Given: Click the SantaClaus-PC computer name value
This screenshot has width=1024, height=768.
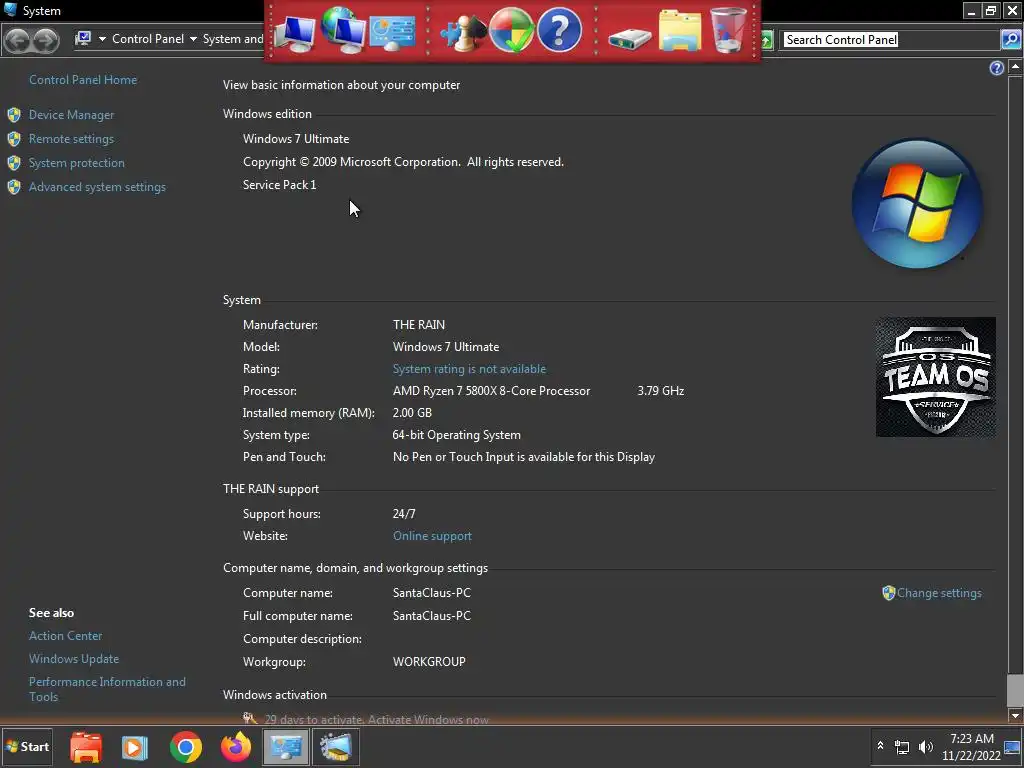Looking at the screenshot, I should [432, 593].
